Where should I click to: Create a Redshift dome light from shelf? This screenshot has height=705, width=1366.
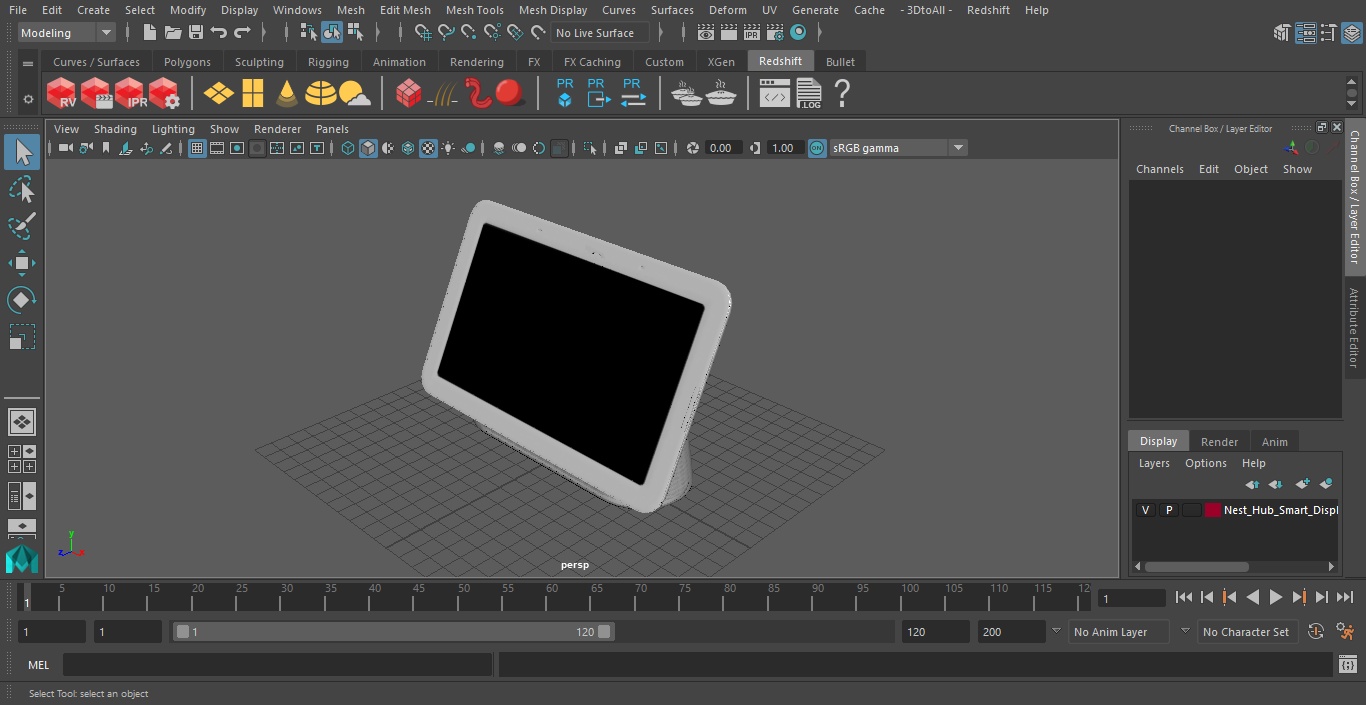coord(321,94)
